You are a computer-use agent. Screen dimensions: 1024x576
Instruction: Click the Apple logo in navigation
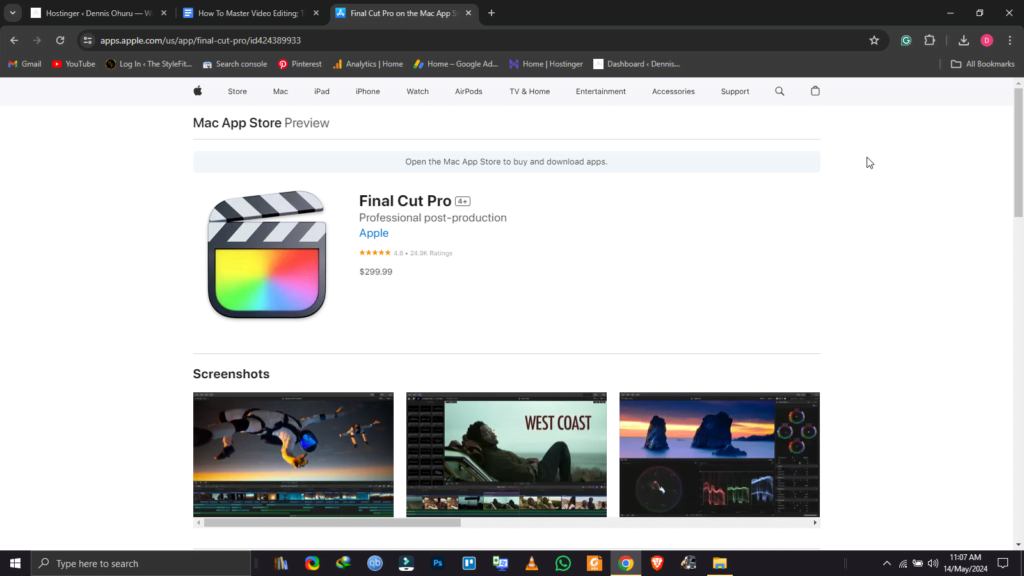pyautogui.click(x=197, y=91)
